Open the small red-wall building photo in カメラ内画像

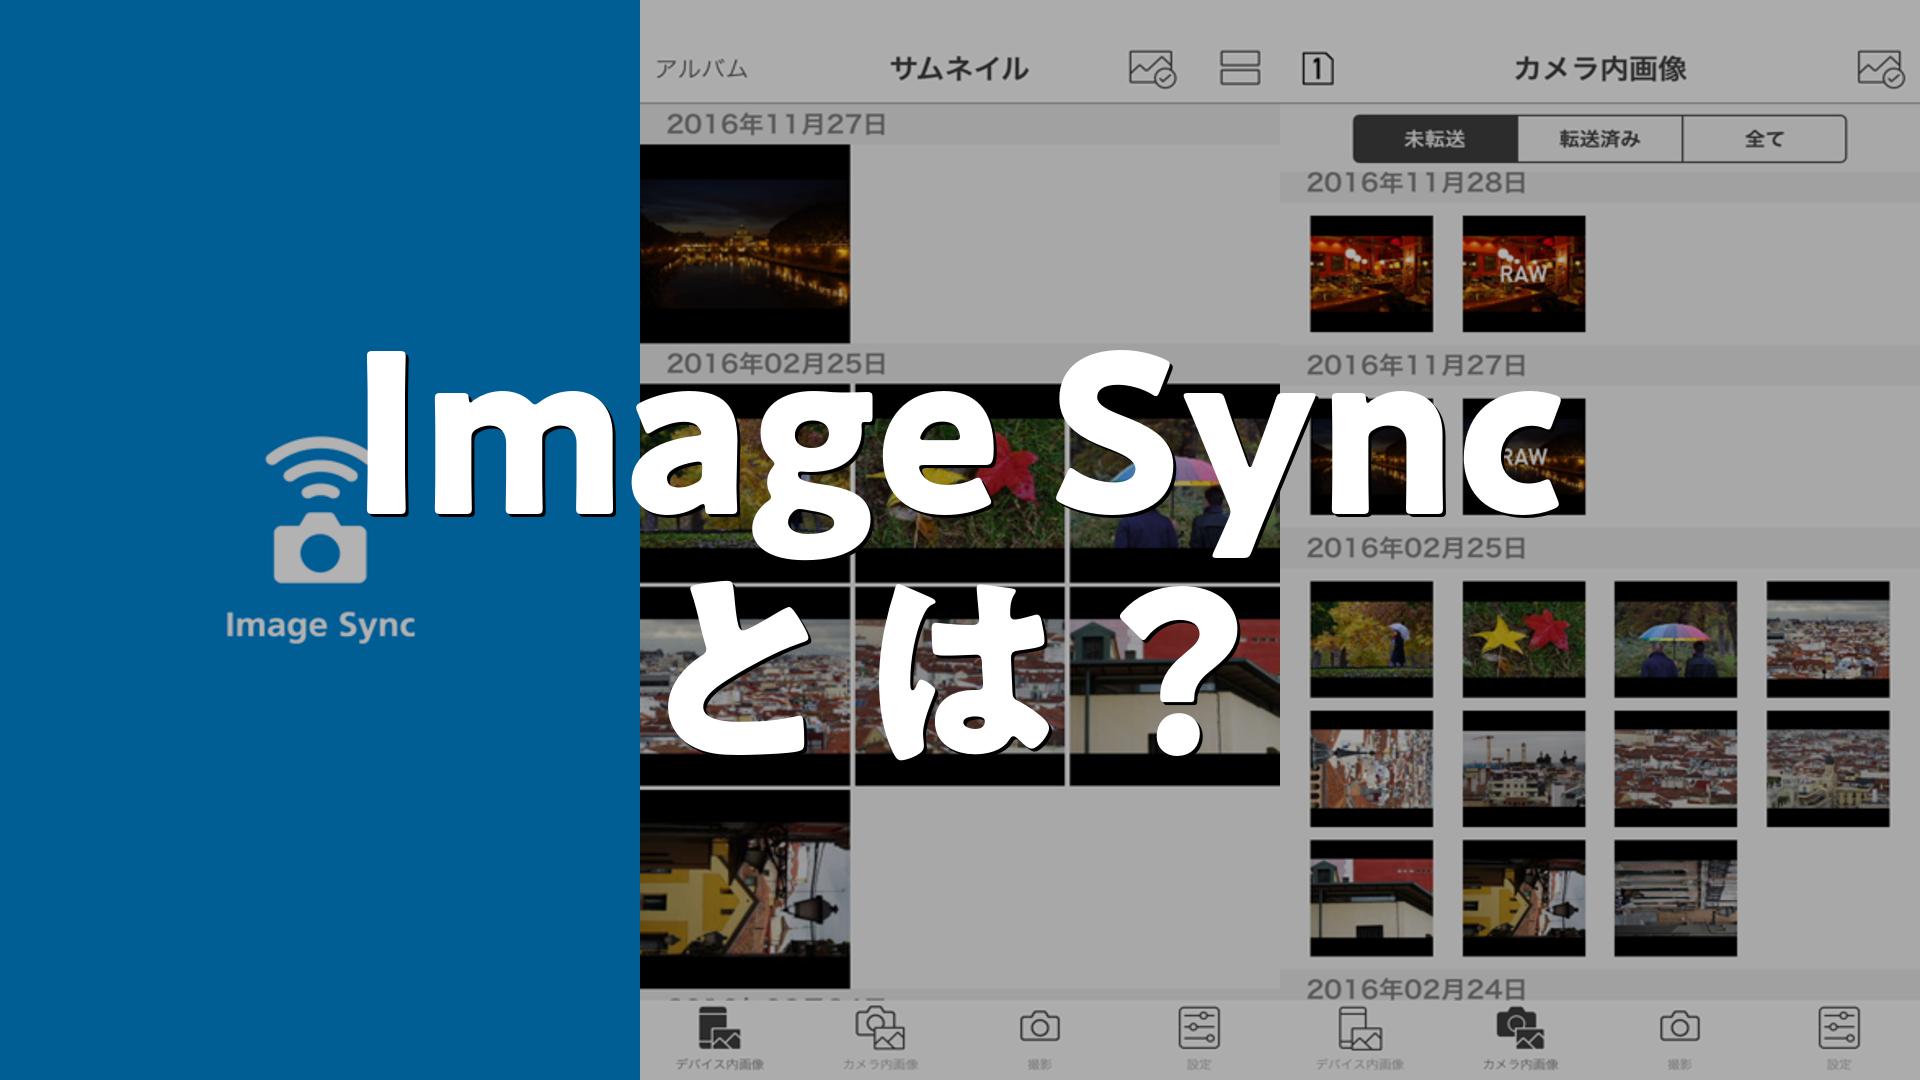click(x=1371, y=898)
